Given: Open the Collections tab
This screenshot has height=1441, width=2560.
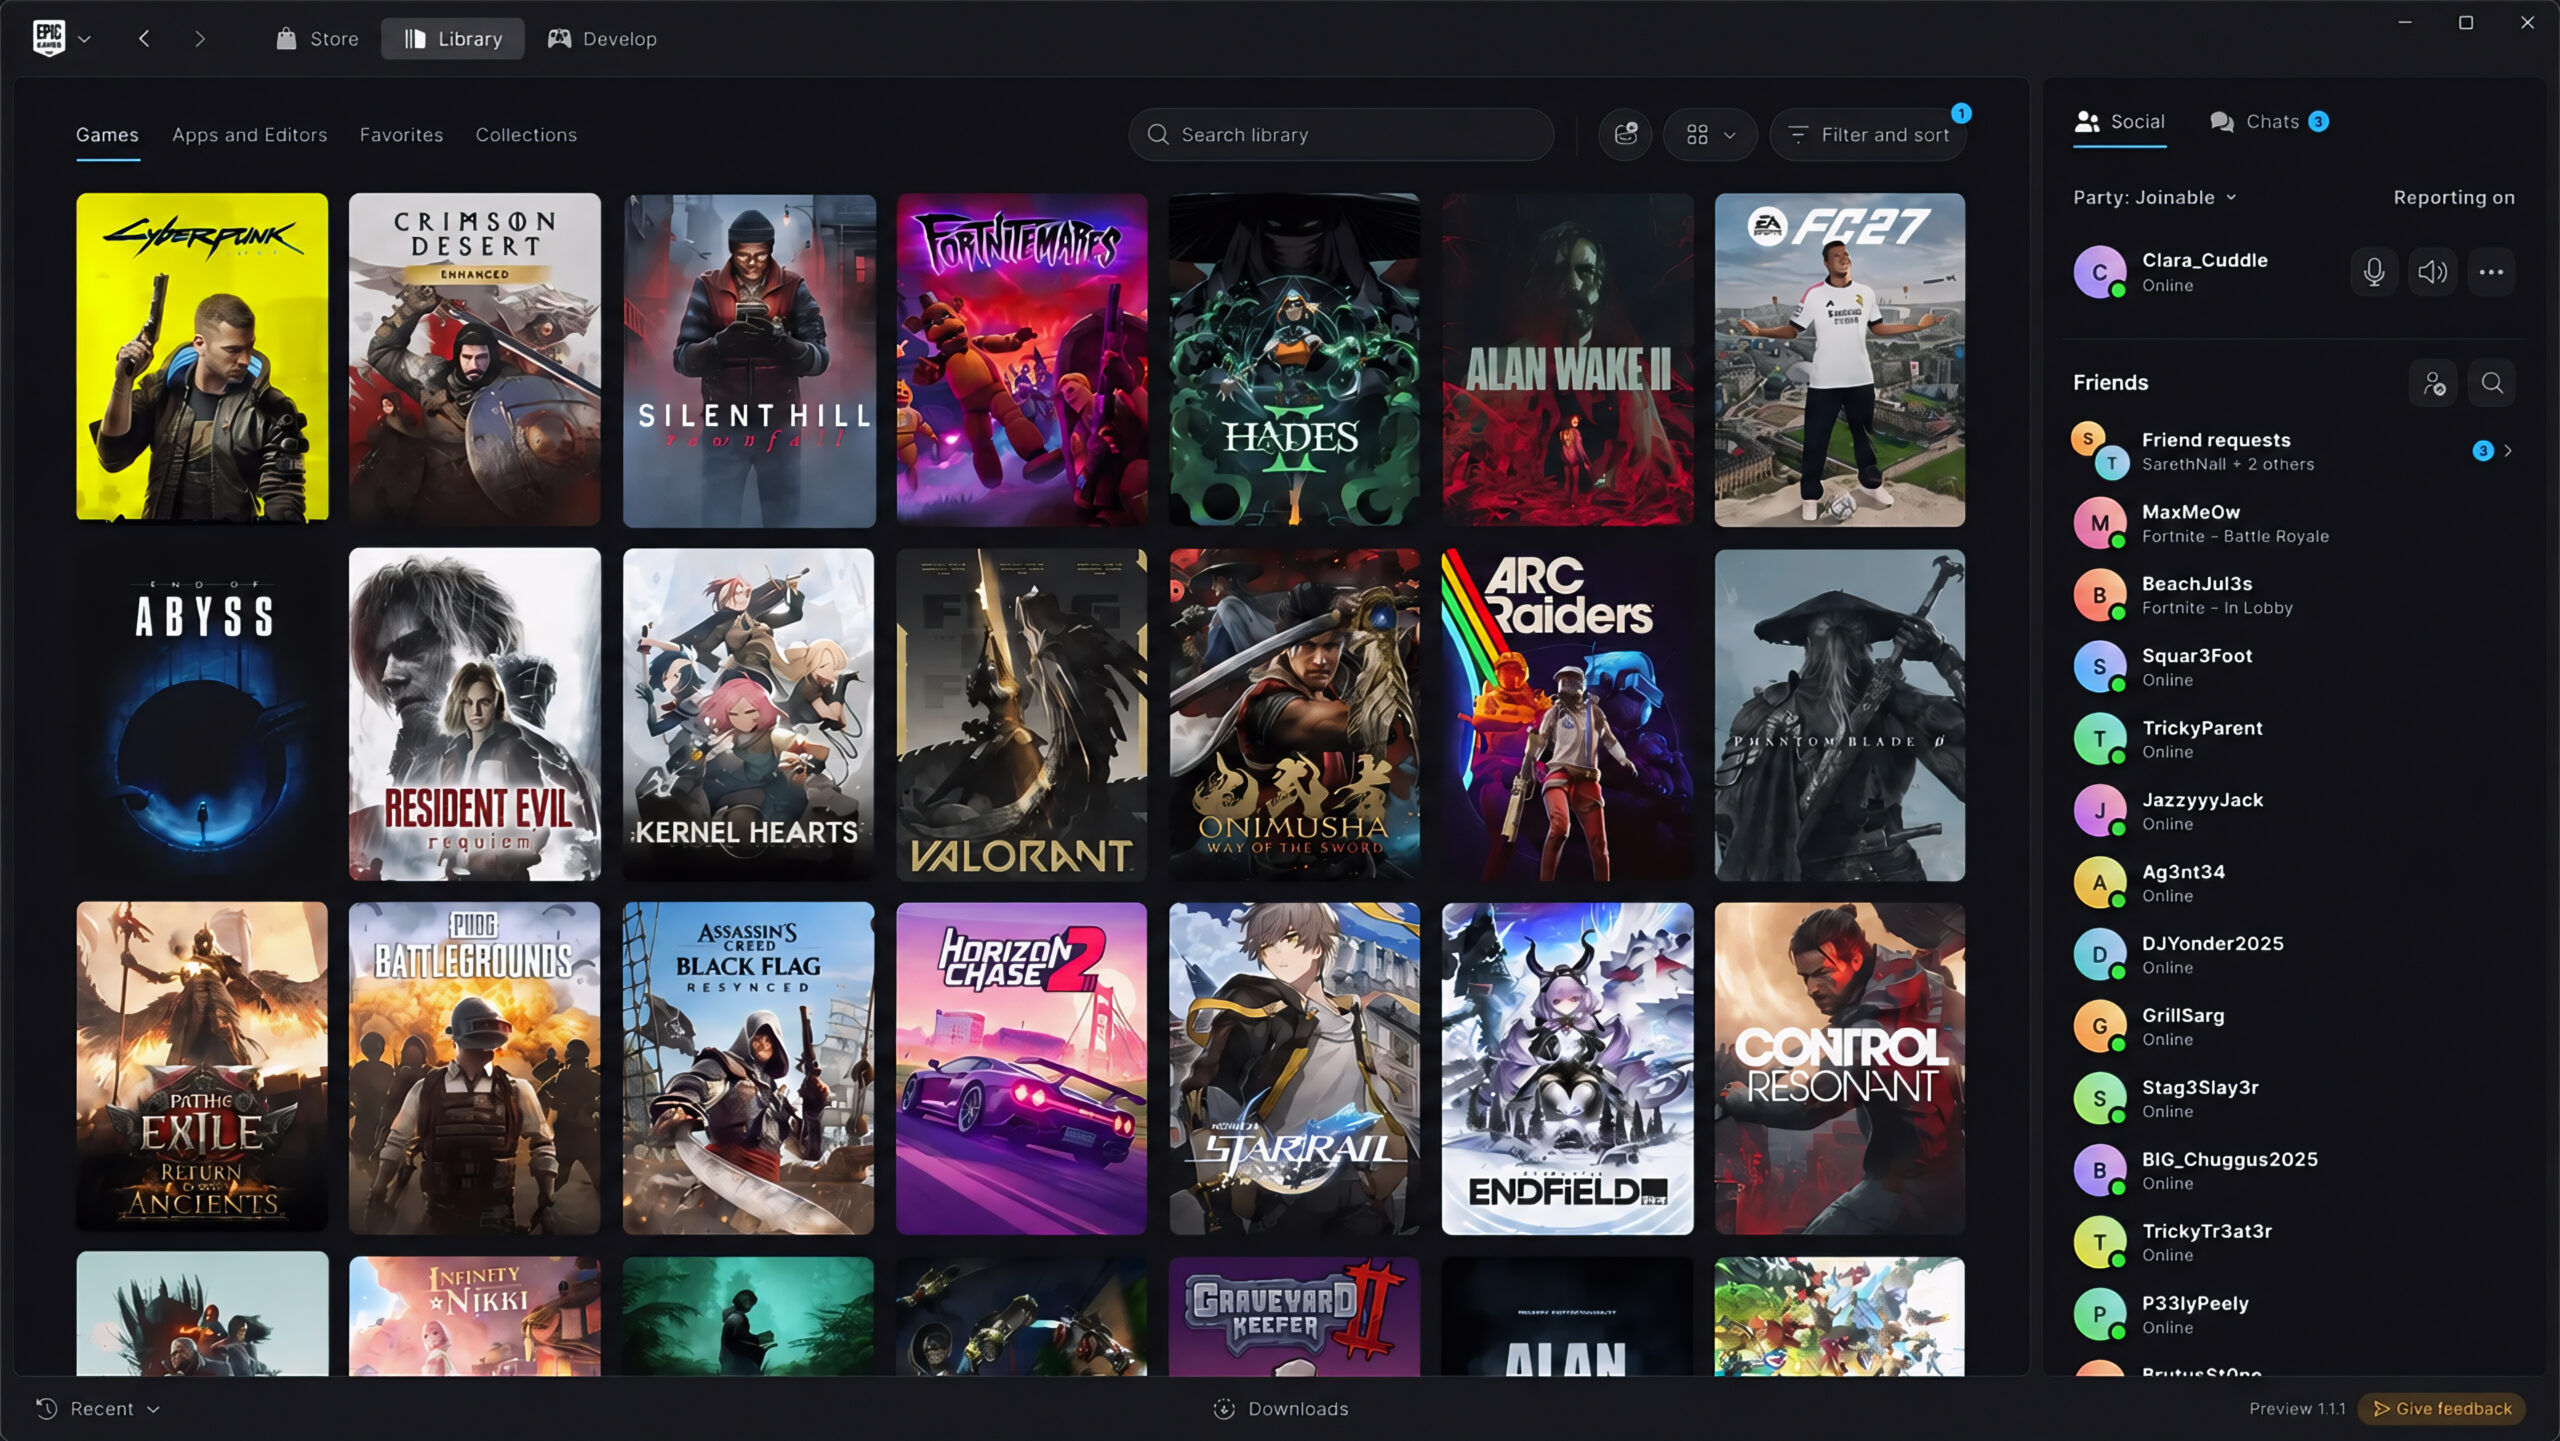Looking at the screenshot, I should (526, 135).
